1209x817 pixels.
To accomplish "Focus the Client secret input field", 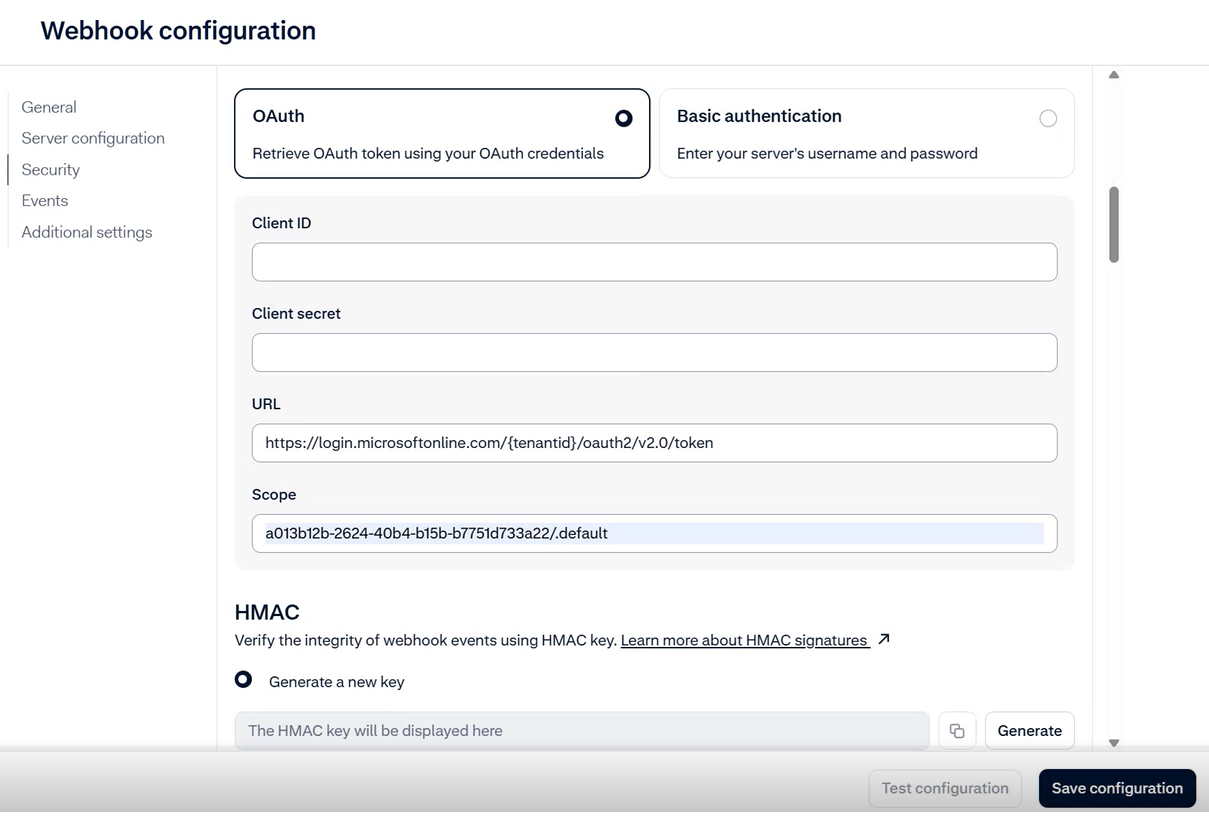I will pos(654,352).
